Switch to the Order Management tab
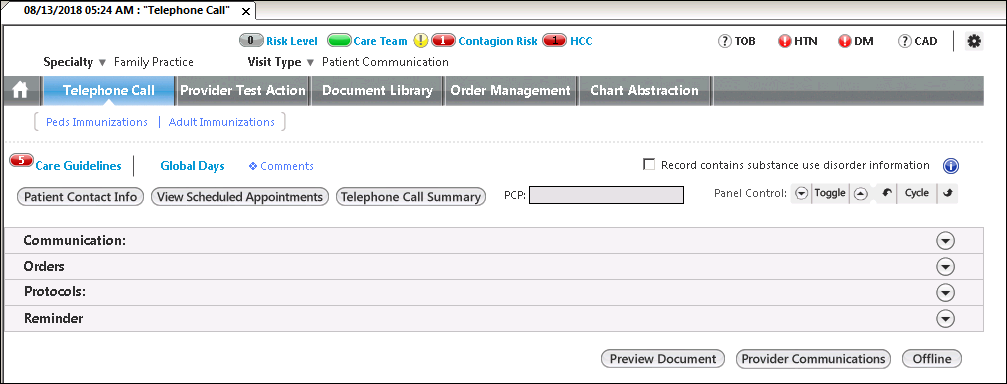 [x=511, y=91]
